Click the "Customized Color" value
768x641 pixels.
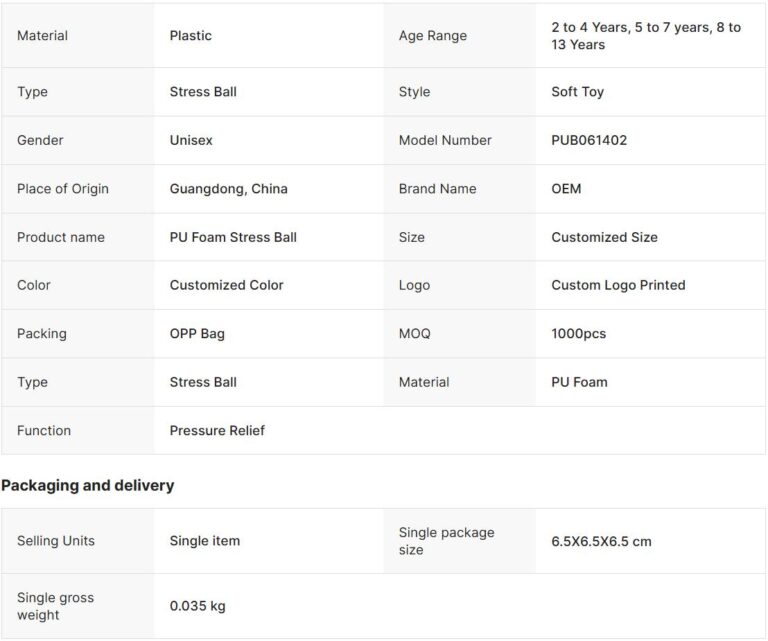coord(227,285)
